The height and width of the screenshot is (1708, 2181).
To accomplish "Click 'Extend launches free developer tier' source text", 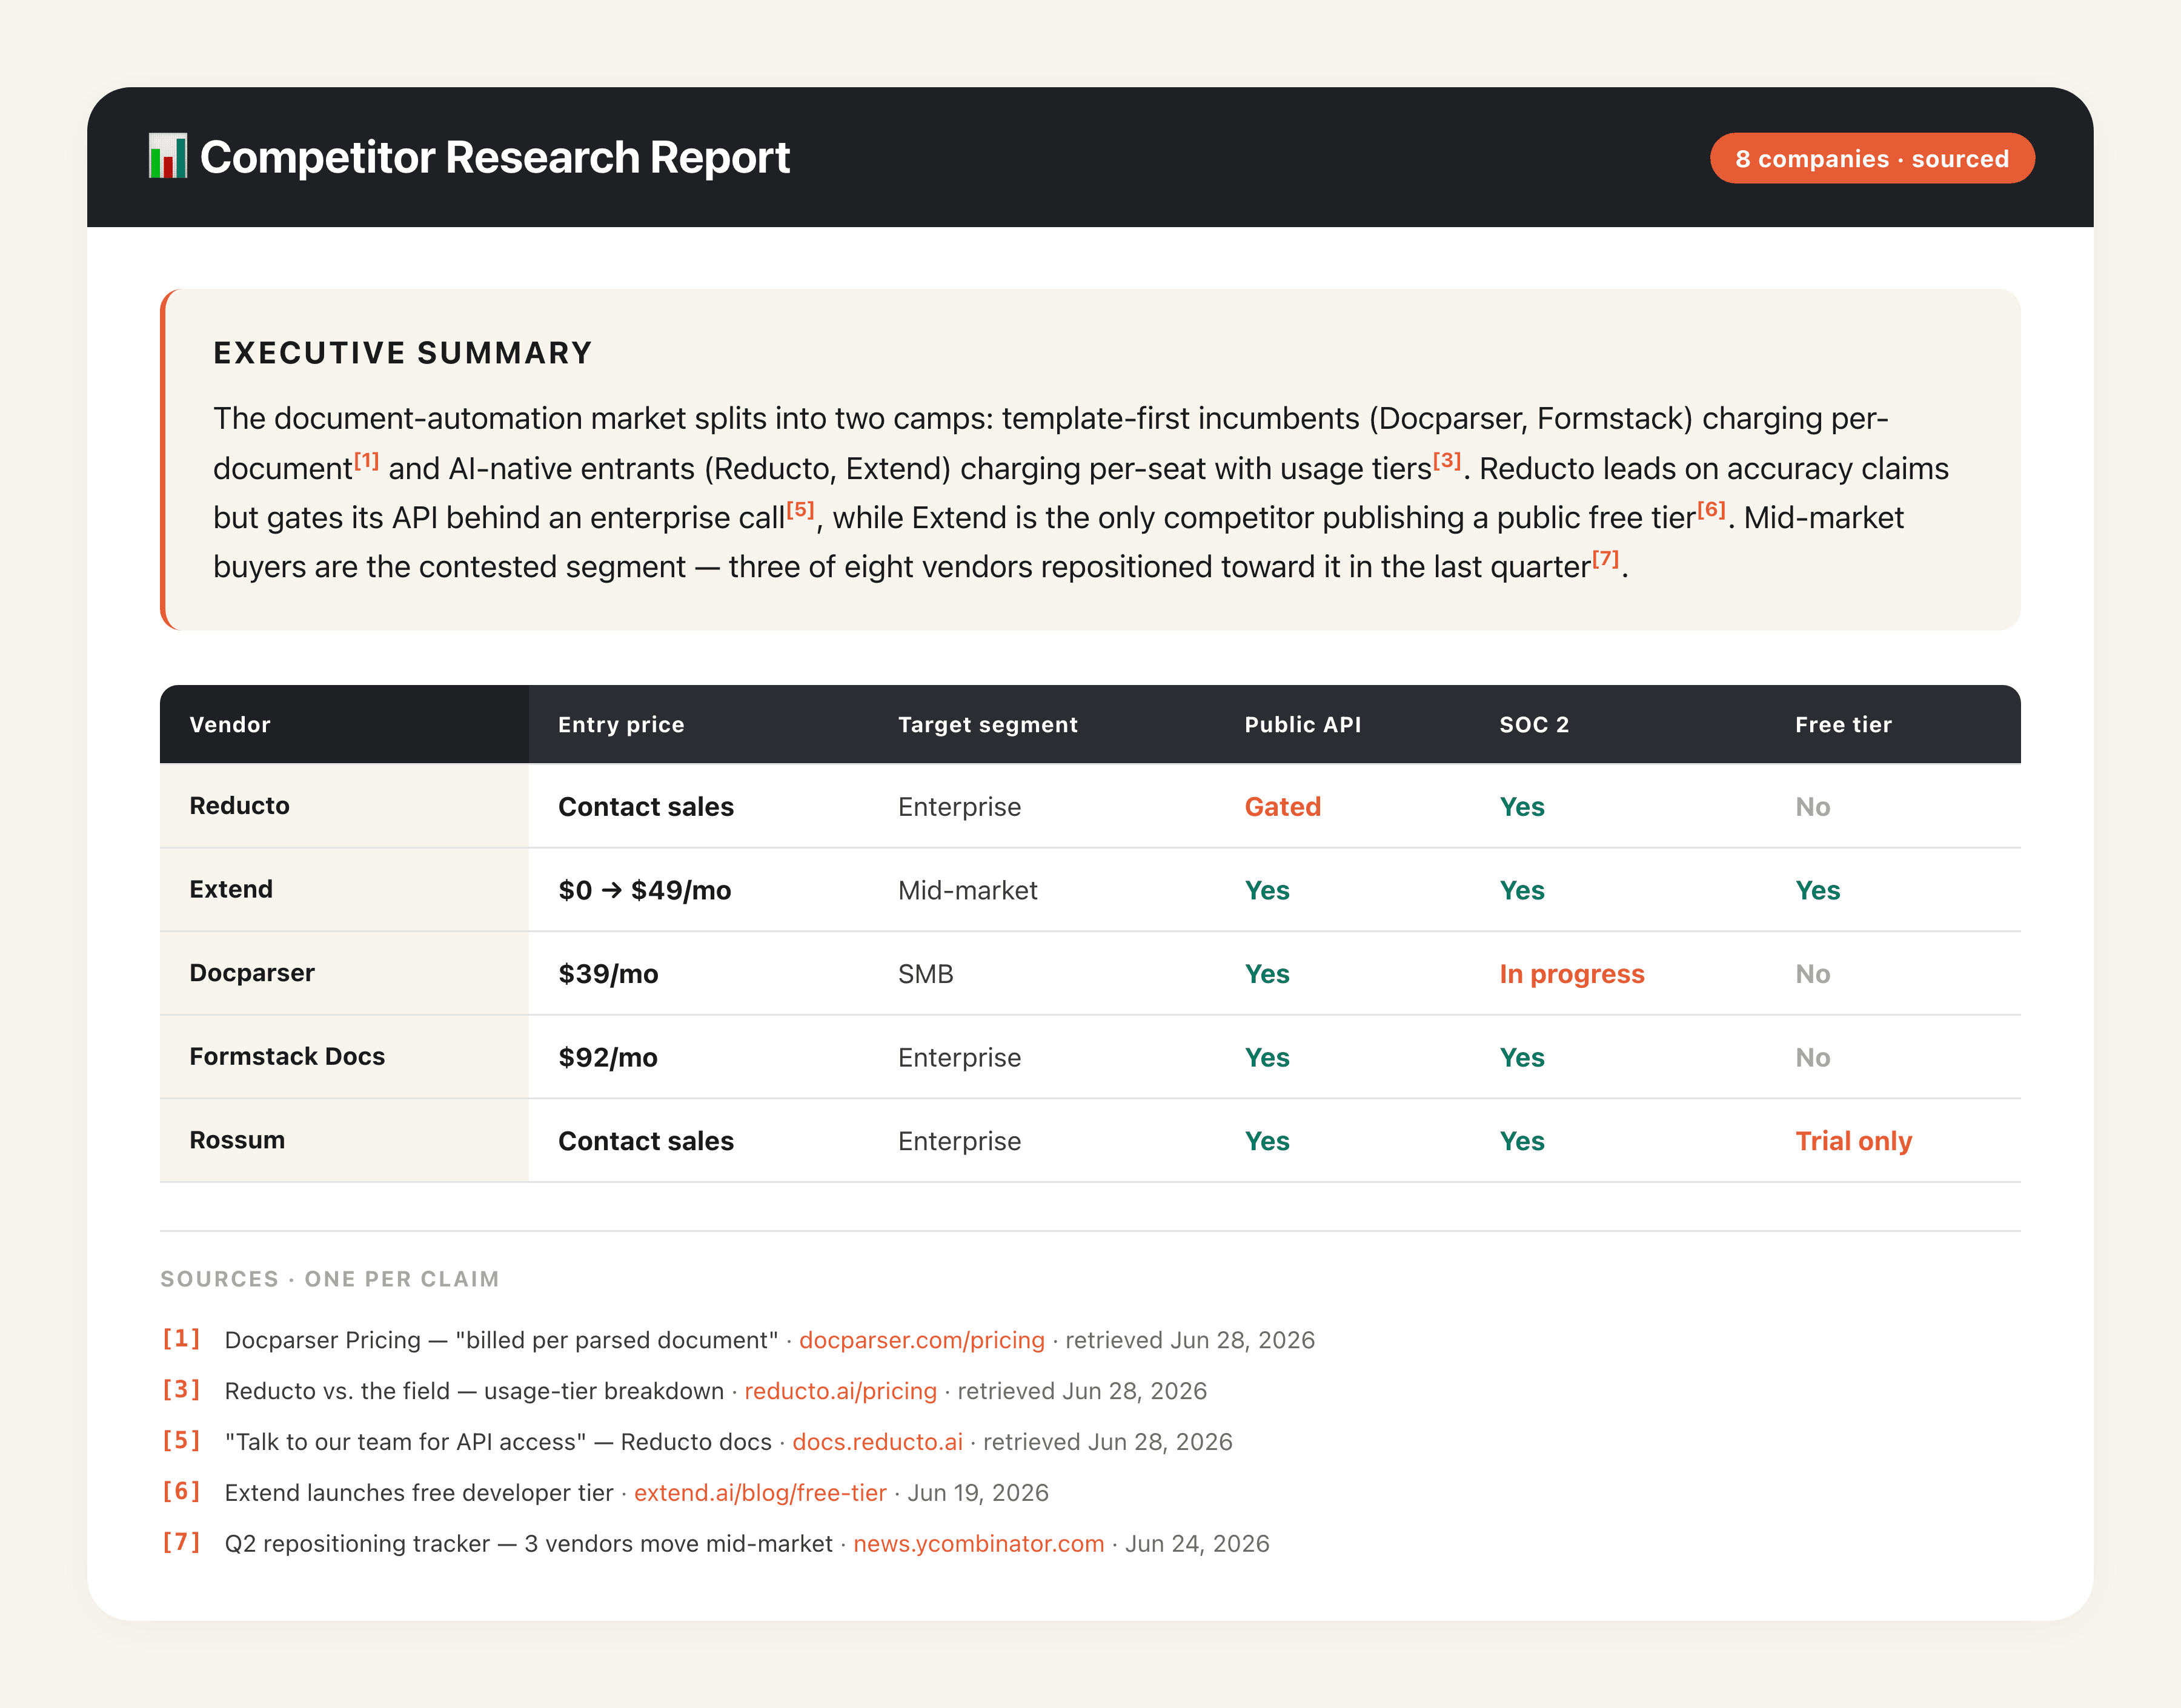I will (x=418, y=1493).
